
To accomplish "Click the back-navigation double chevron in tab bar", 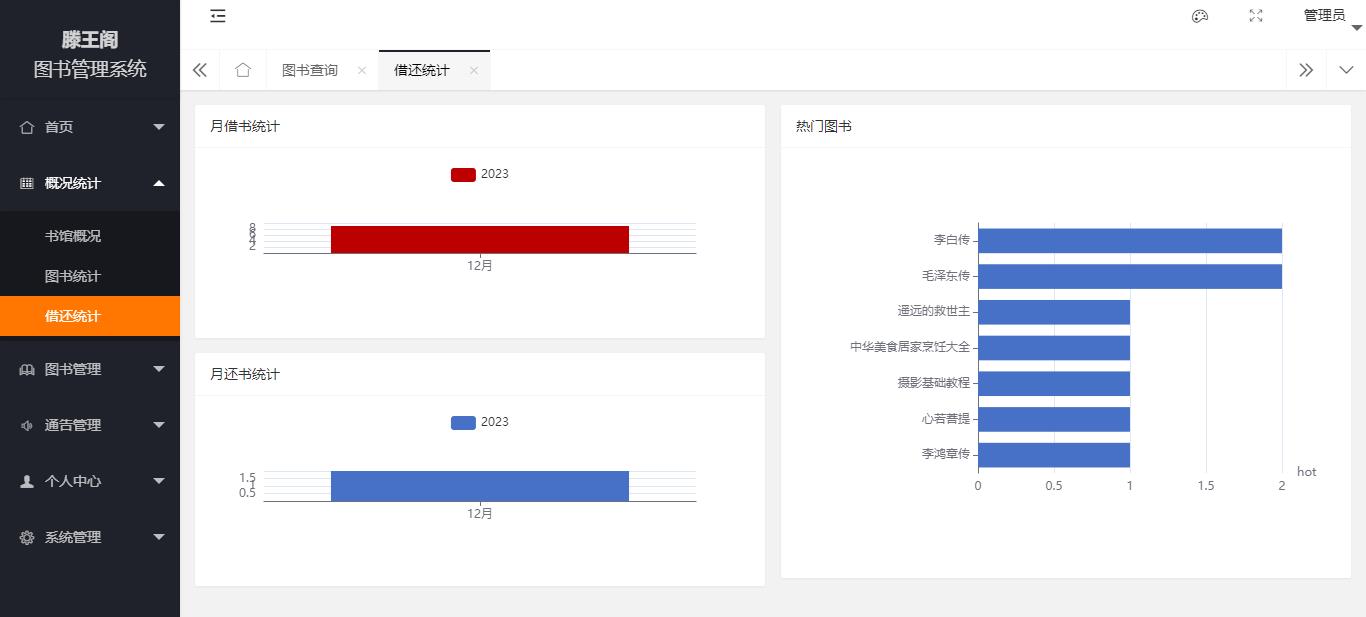I will click(199, 70).
